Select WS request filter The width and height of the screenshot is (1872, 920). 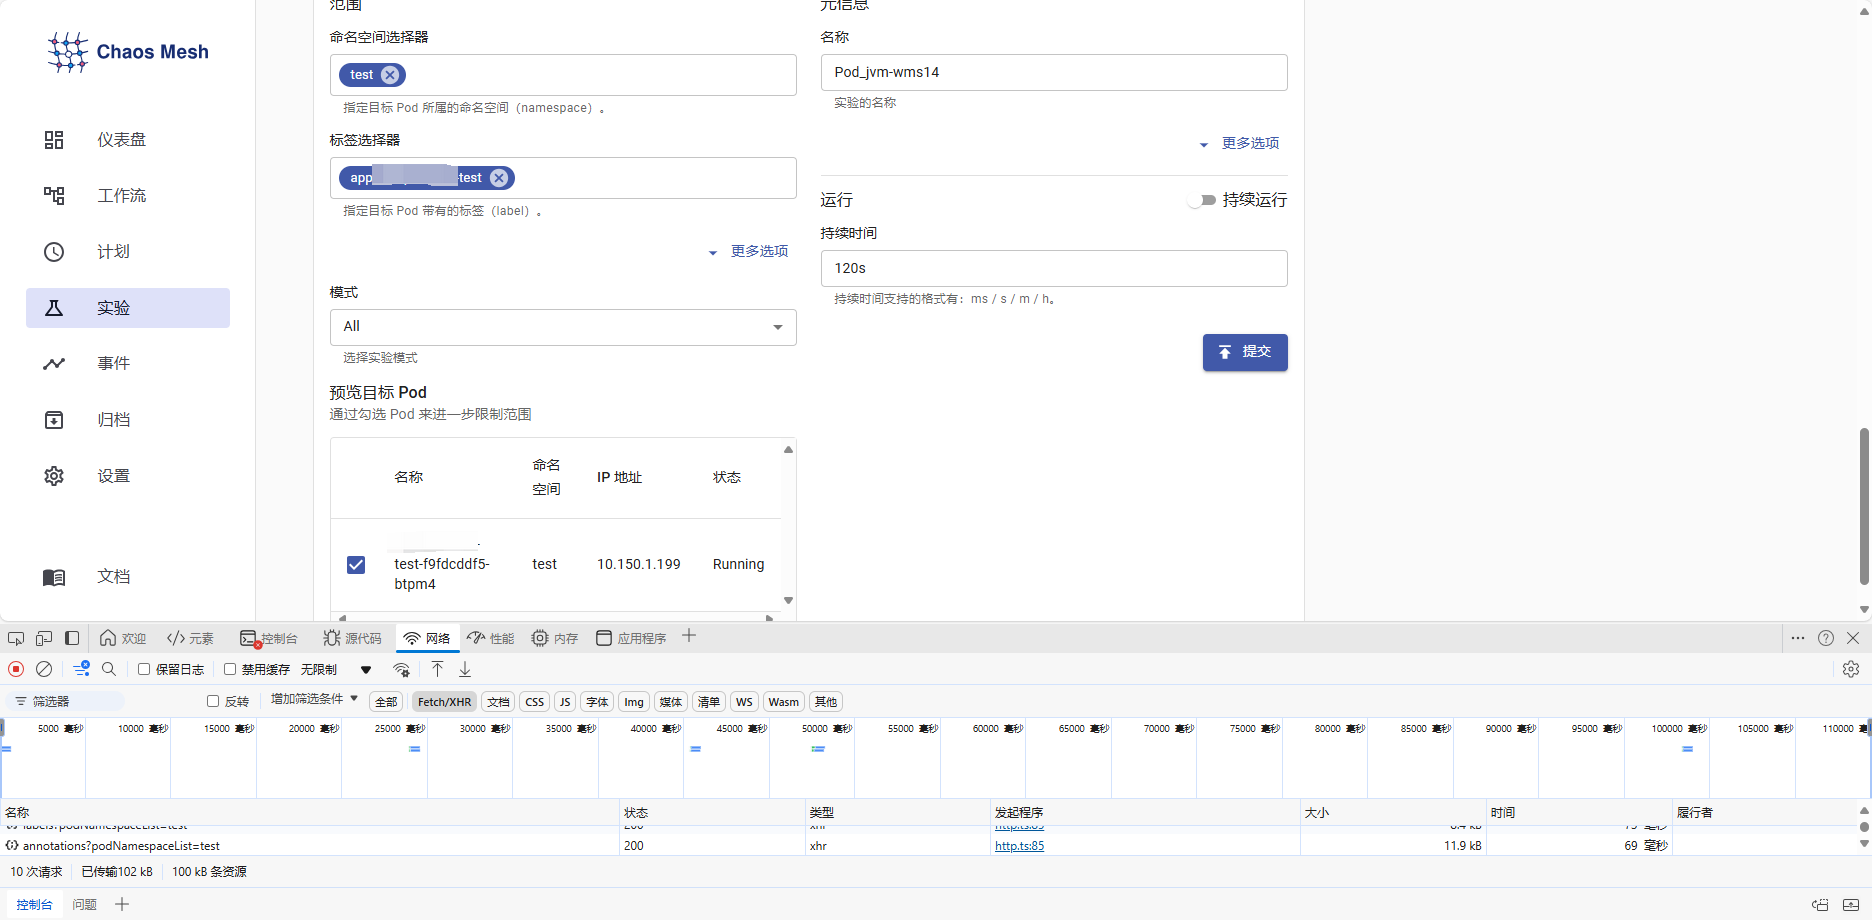pyautogui.click(x=744, y=702)
